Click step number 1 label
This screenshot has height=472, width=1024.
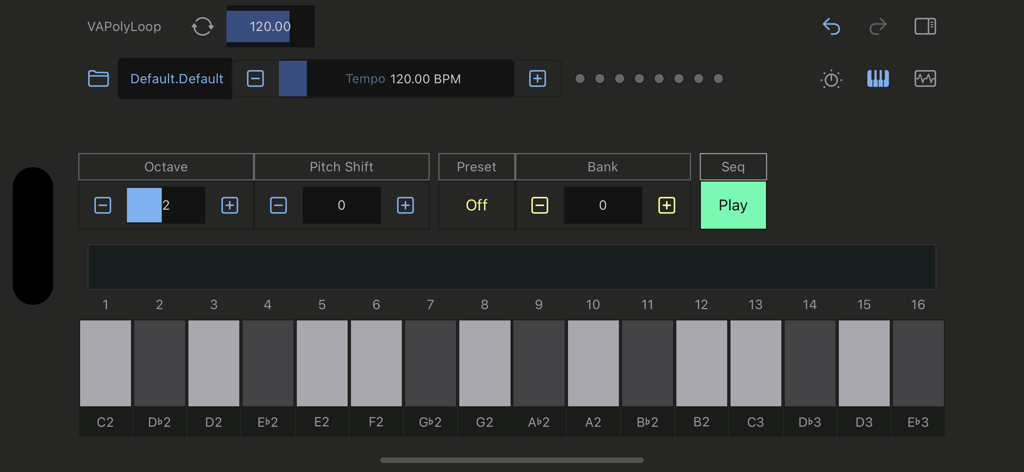(x=105, y=305)
